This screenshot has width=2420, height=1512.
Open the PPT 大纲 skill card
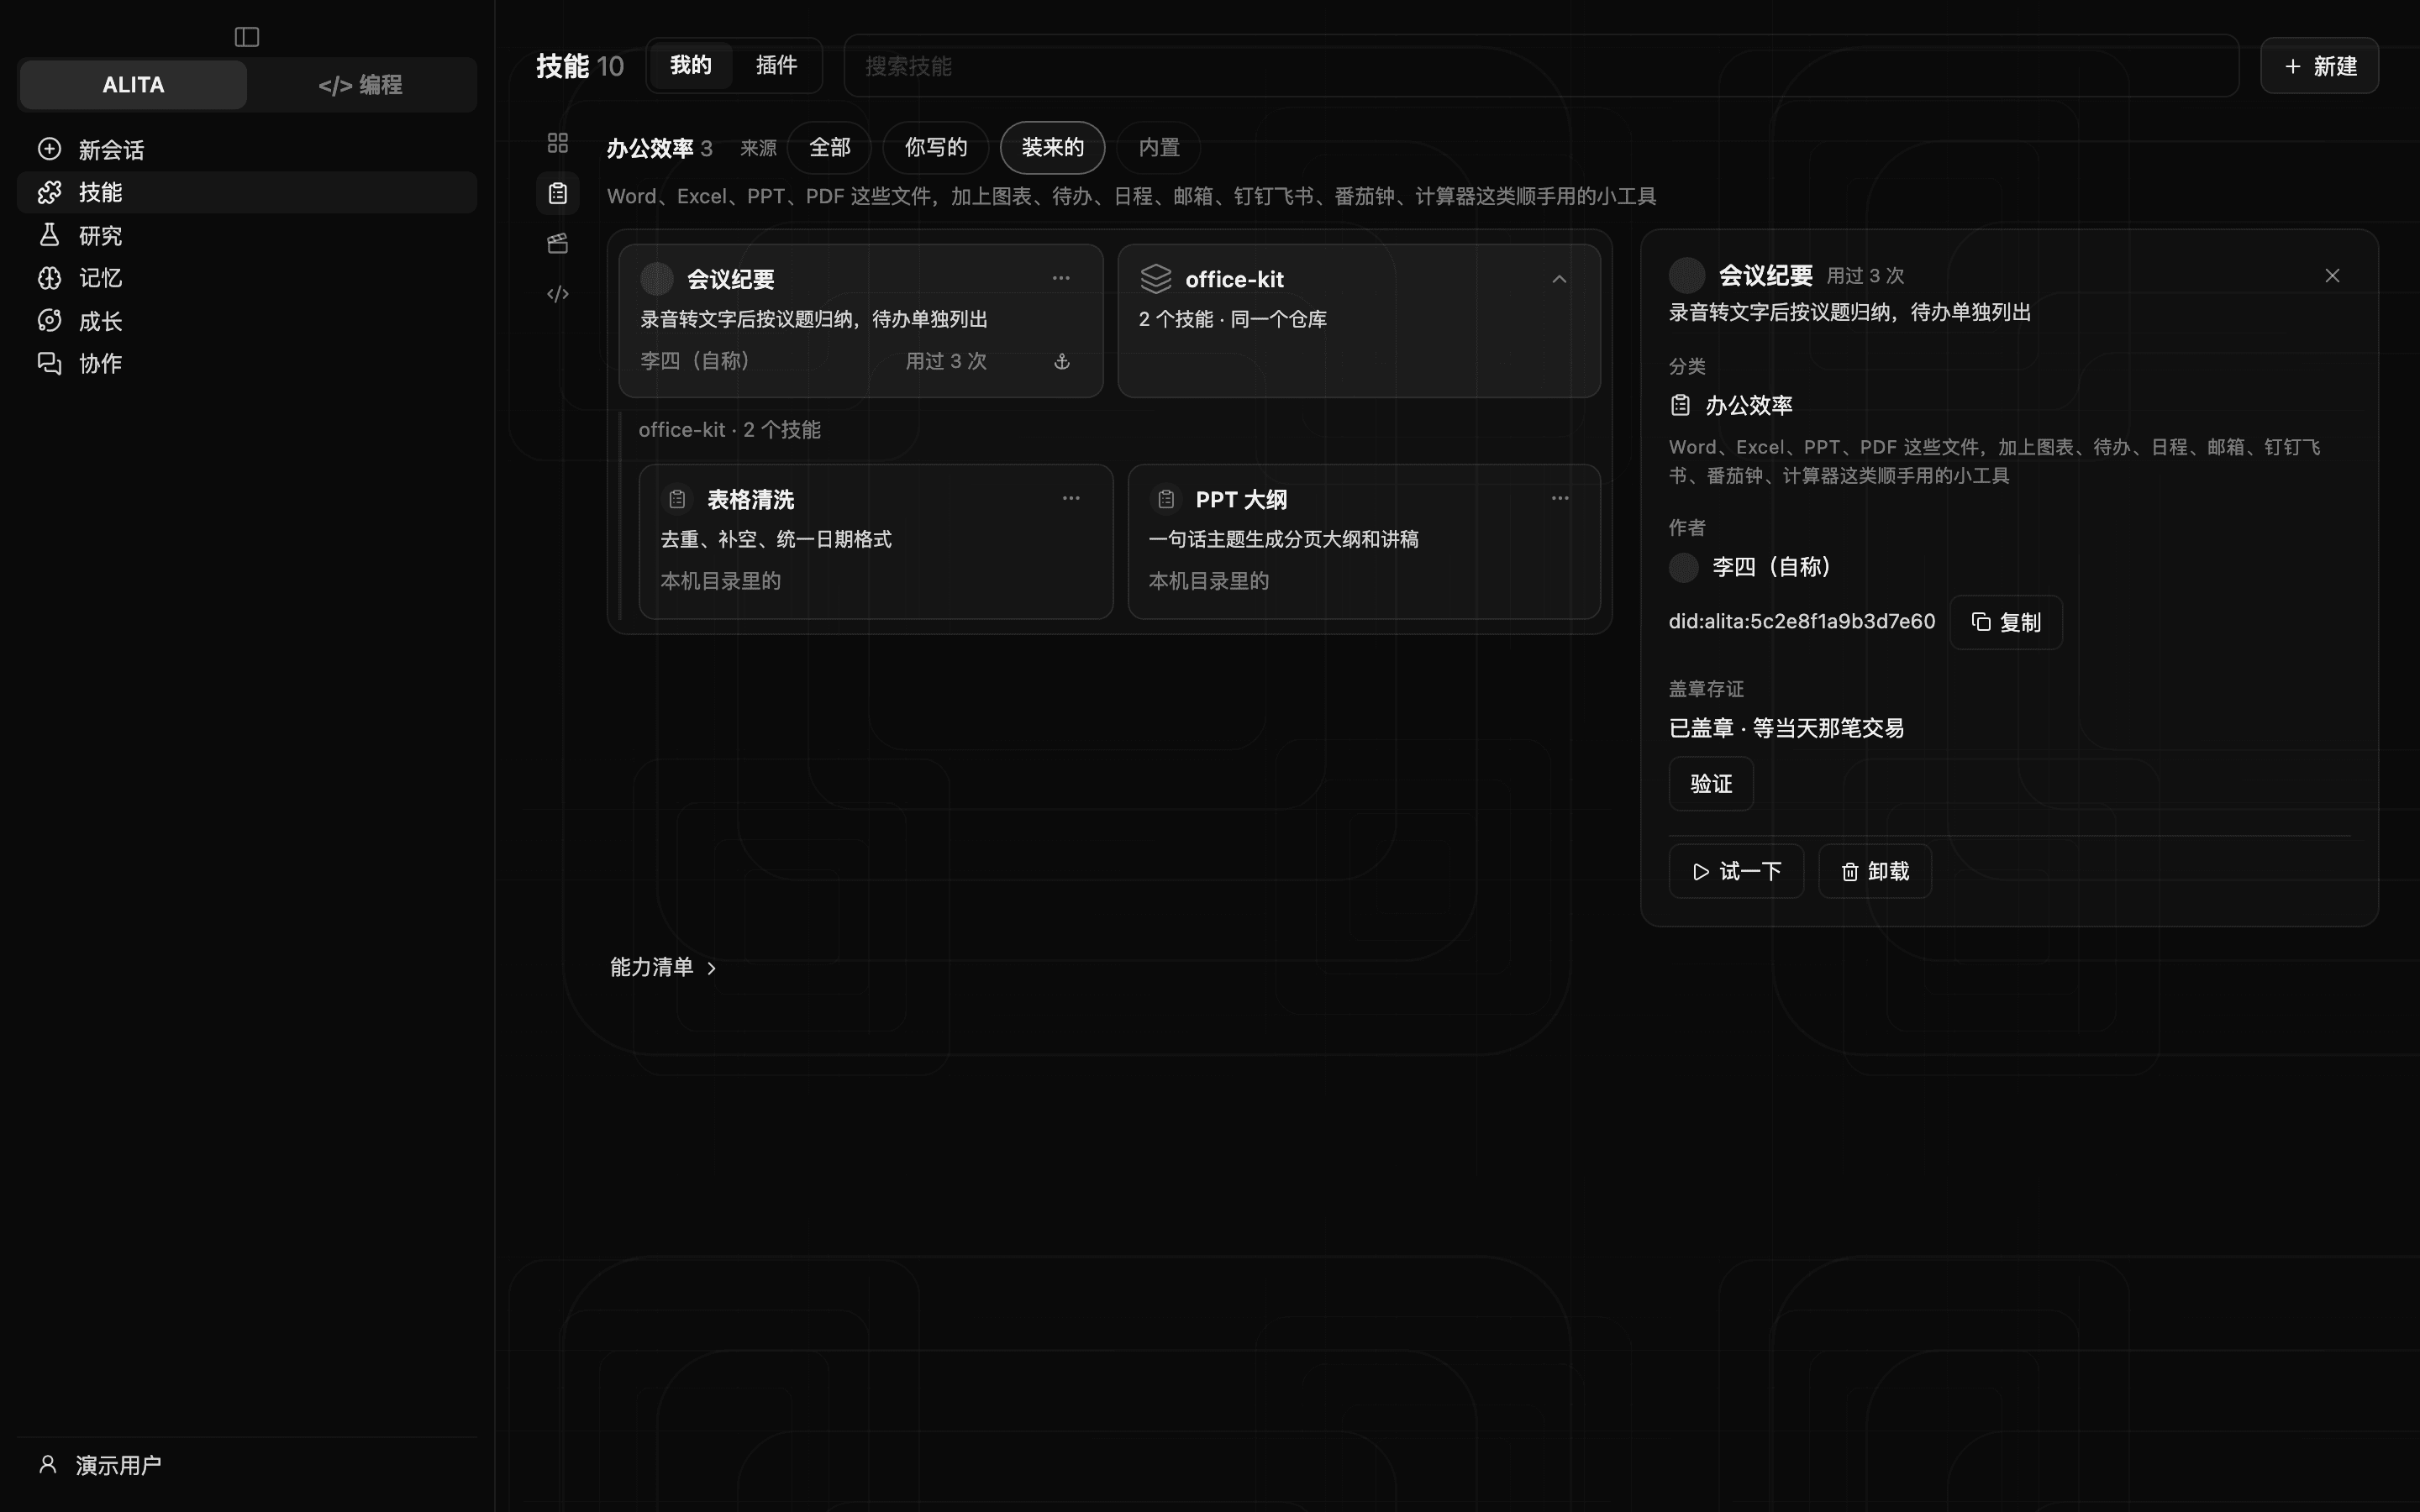[1364, 541]
